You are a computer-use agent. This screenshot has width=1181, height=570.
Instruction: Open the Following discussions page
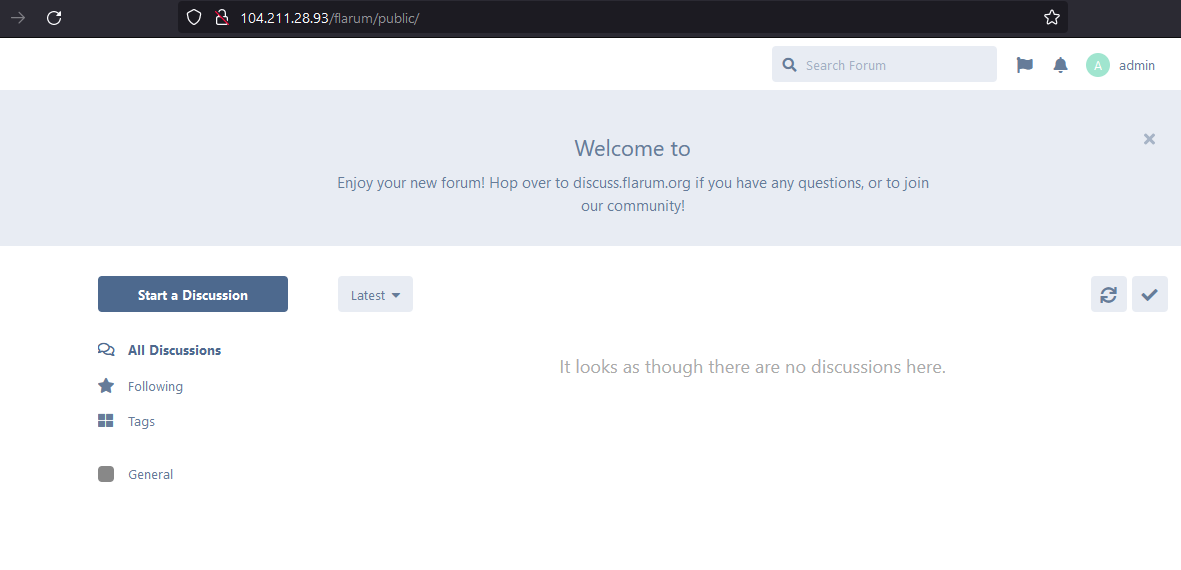point(155,386)
